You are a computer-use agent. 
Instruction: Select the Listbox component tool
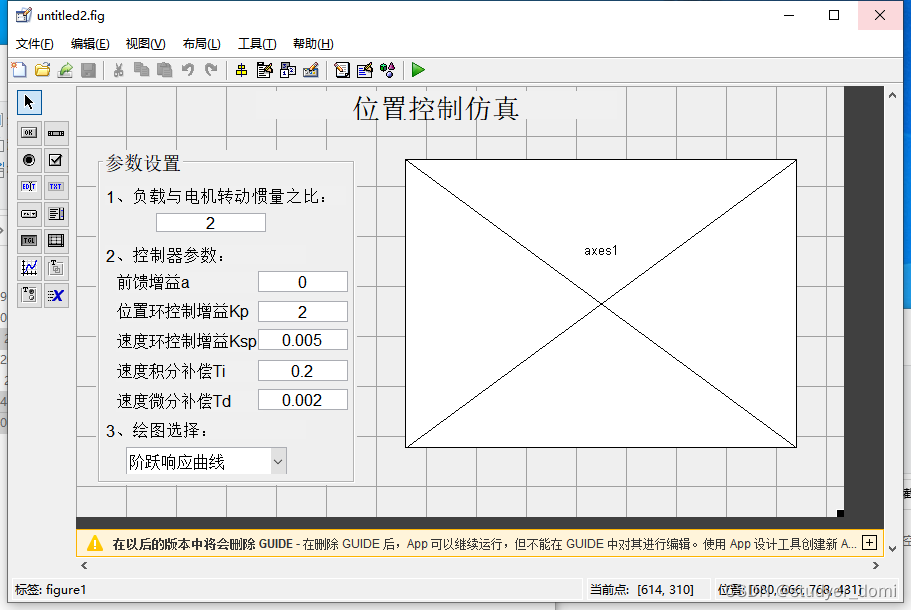point(56,214)
